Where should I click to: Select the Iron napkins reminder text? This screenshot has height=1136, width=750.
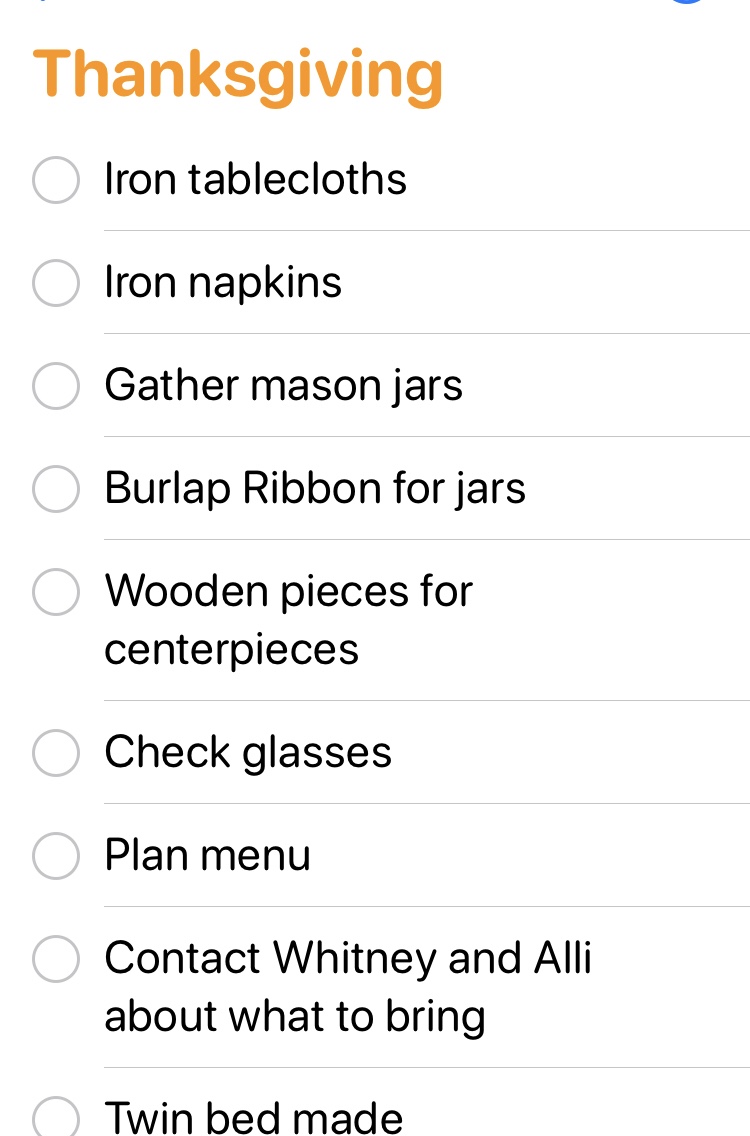[223, 283]
